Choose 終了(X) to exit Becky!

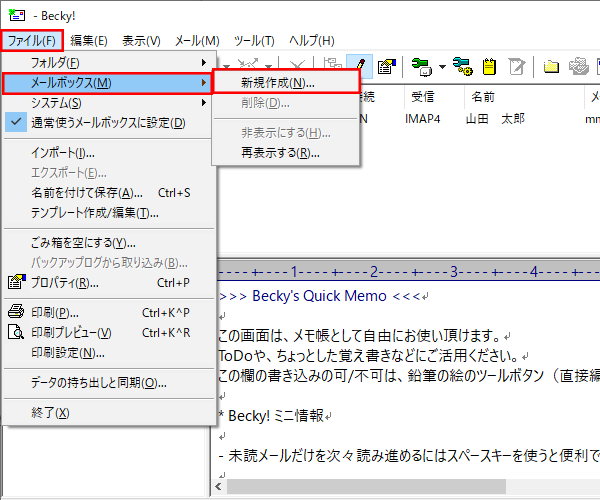click(108, 412)
